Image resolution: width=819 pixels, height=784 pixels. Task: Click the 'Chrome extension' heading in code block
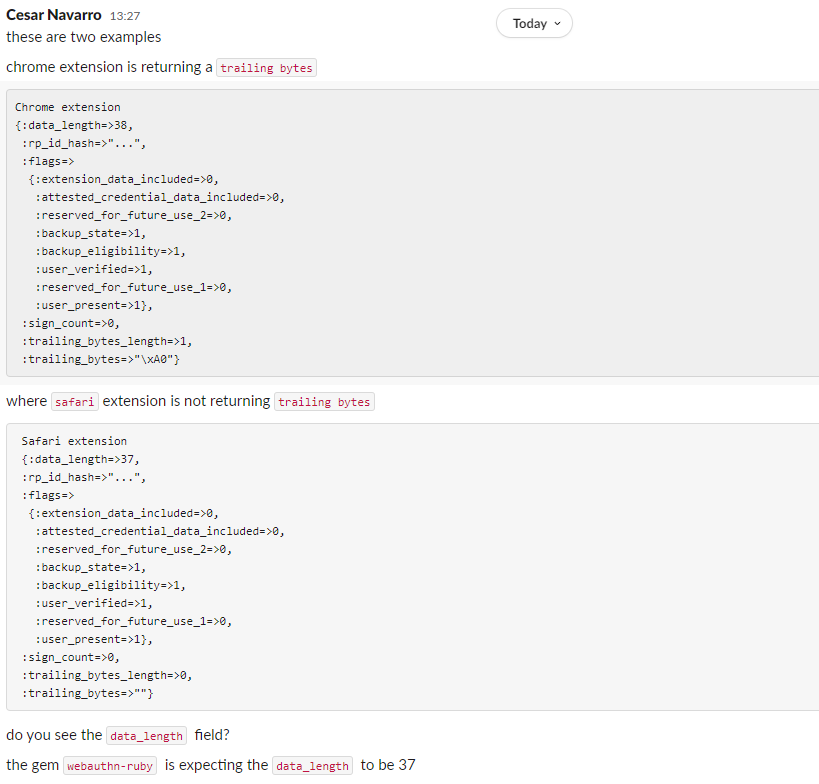point(68,107)
